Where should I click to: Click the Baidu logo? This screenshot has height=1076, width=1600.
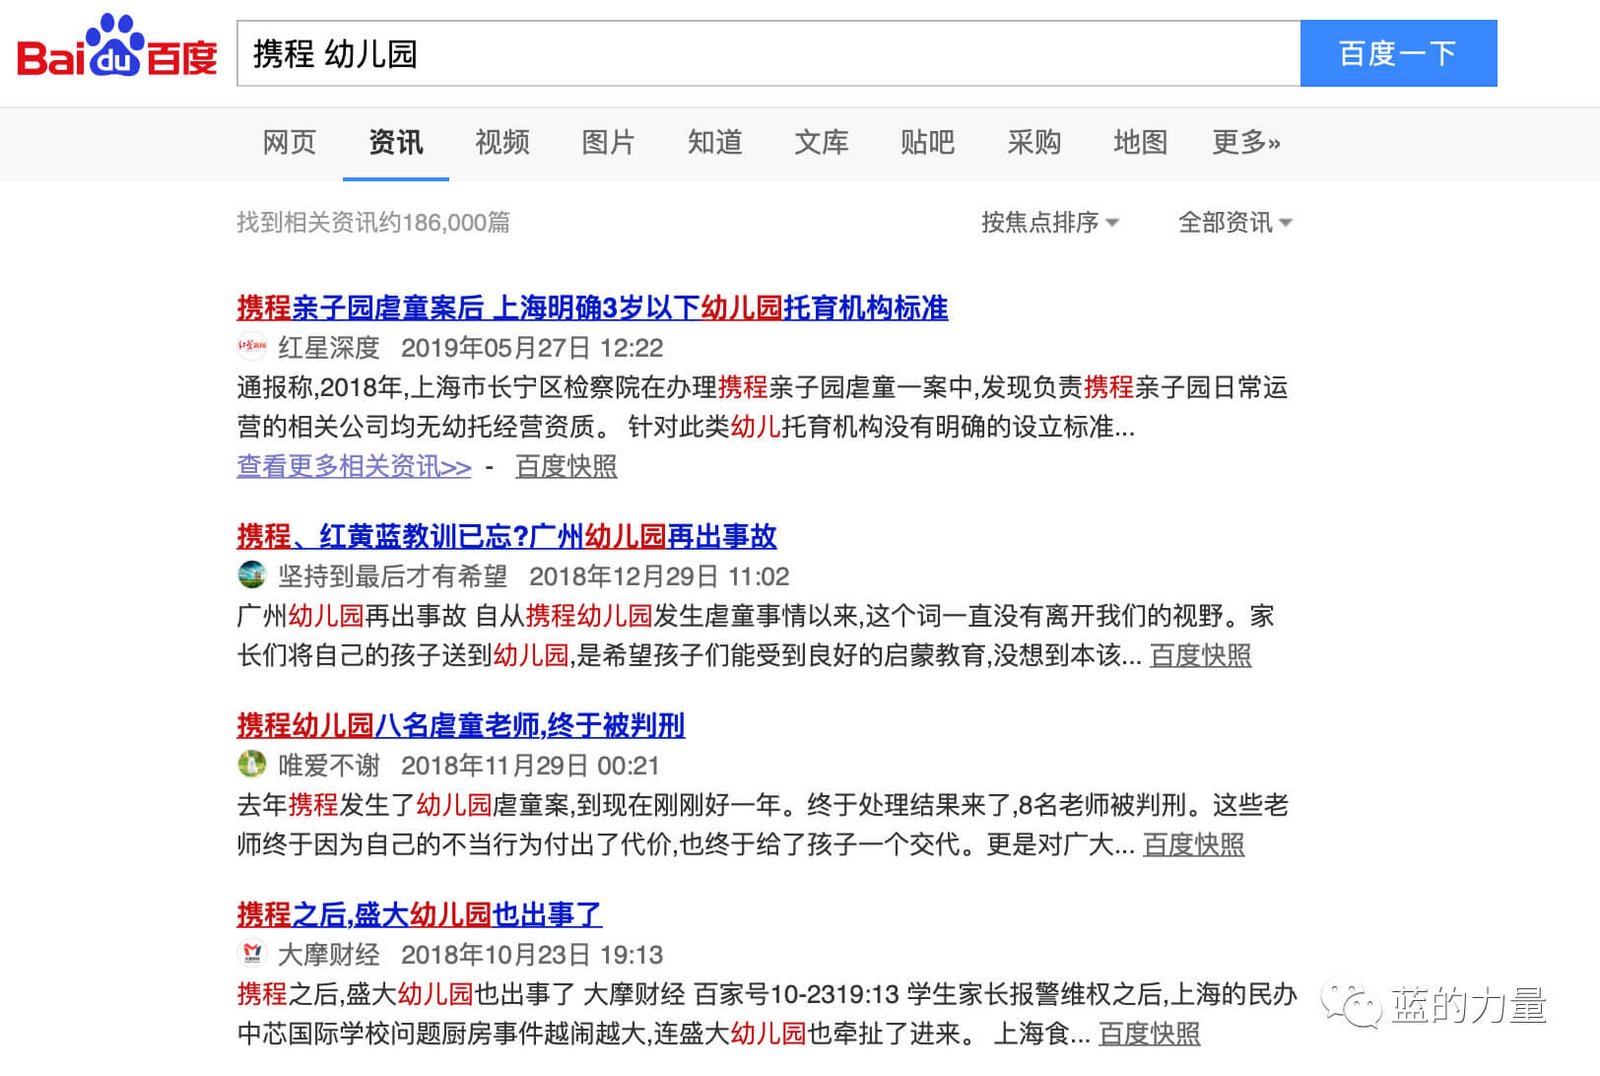click(117, 50)
